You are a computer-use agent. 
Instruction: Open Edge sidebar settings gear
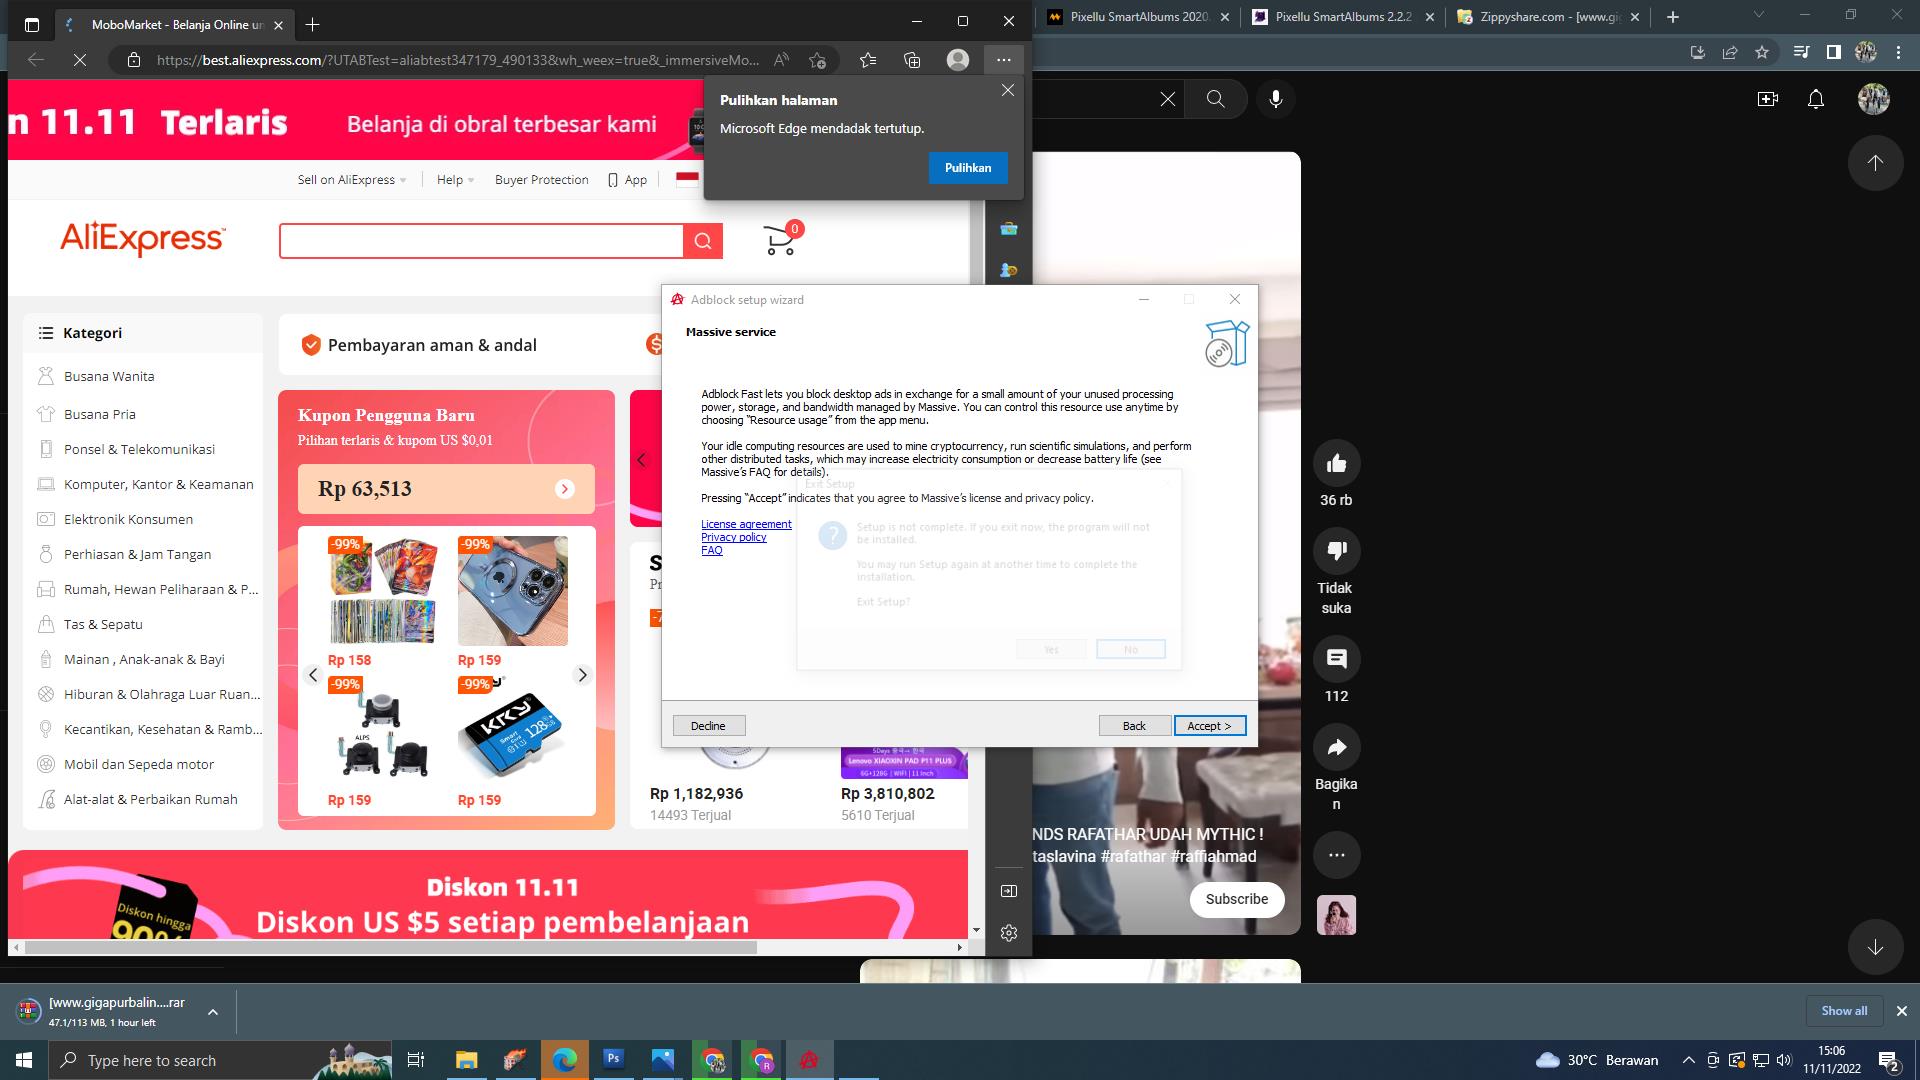1008,933
